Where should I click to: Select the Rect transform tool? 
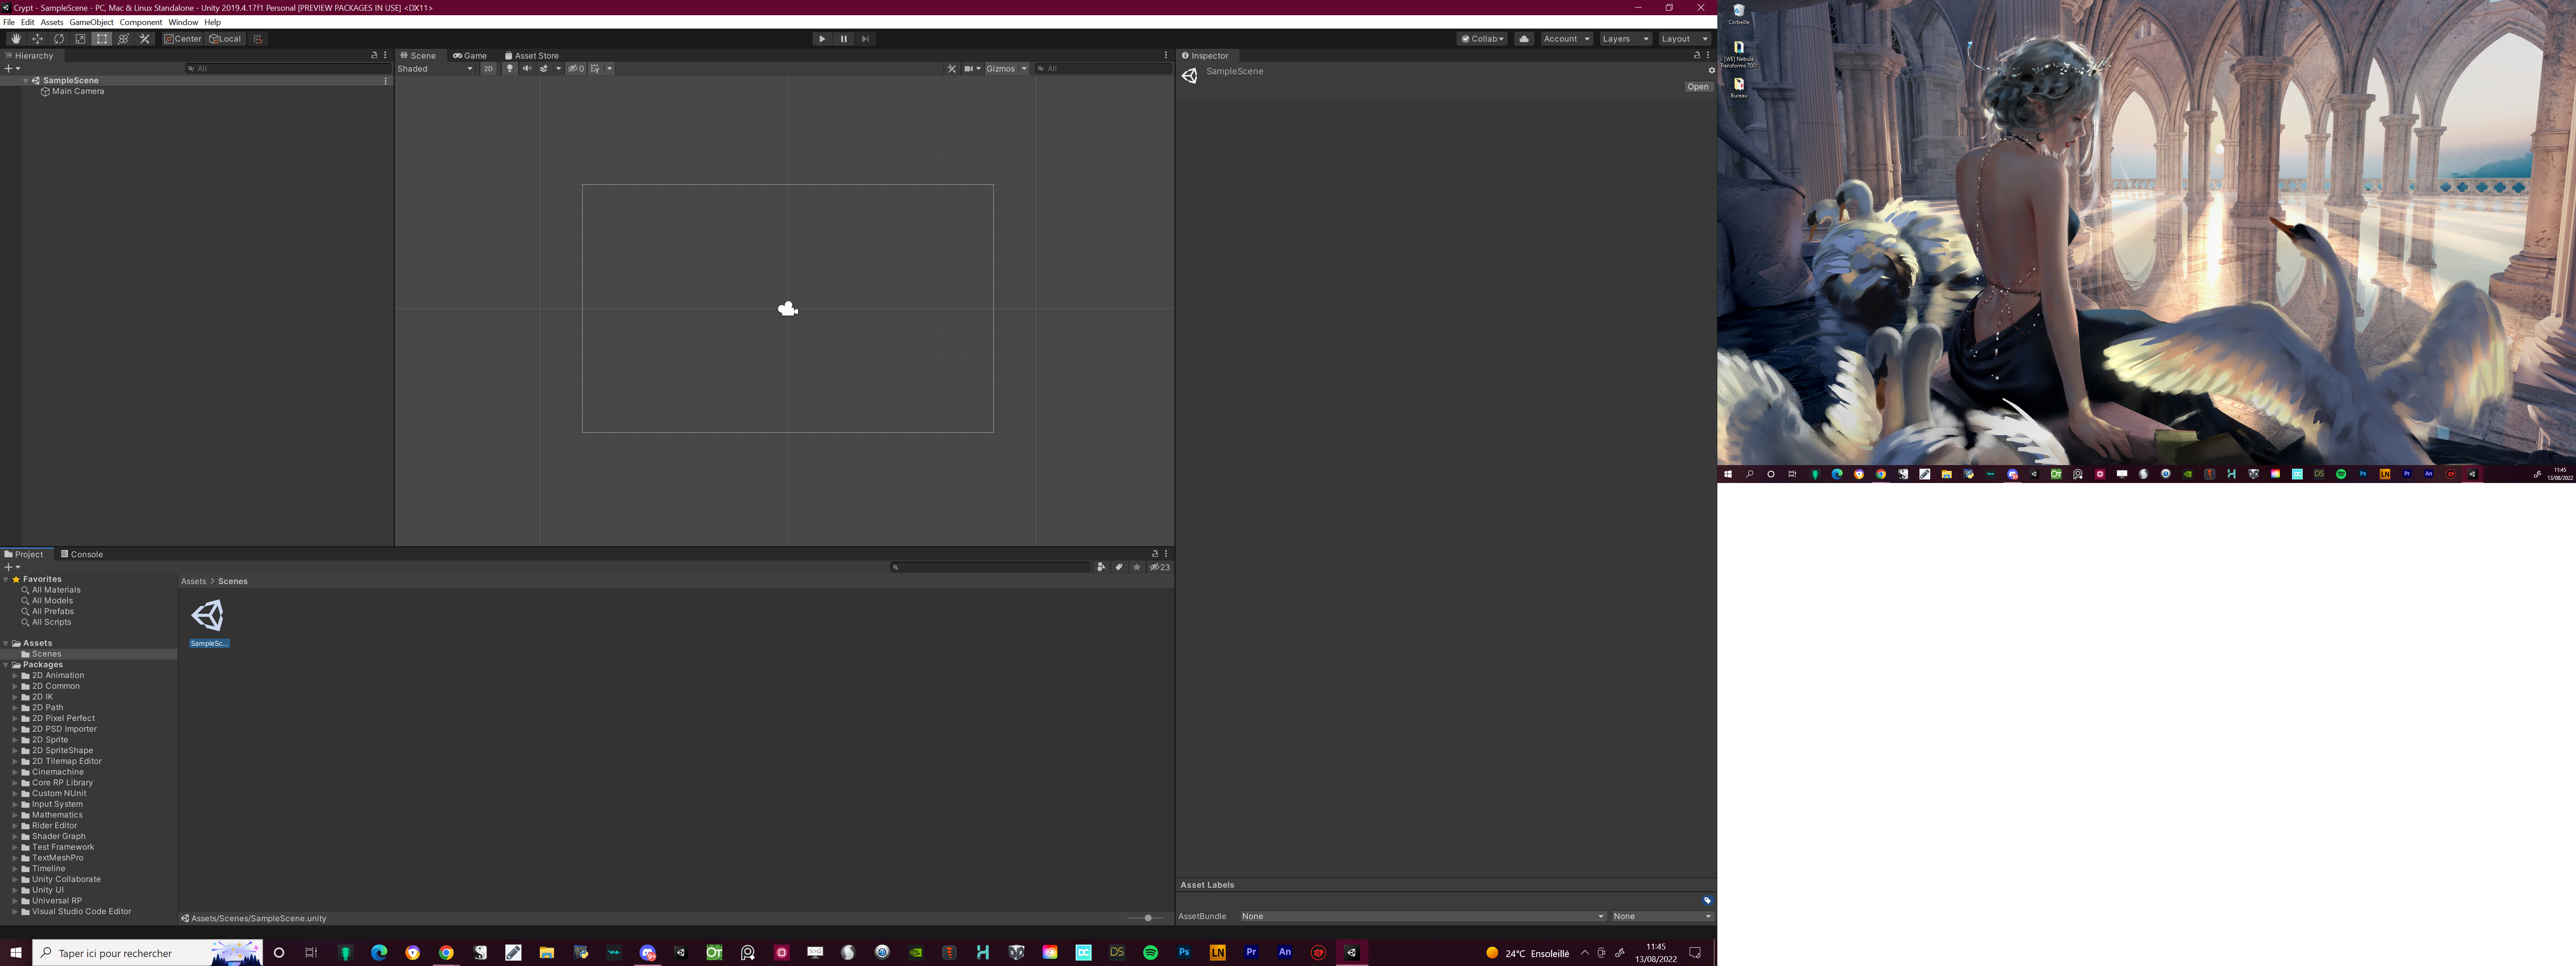point(101,38)
